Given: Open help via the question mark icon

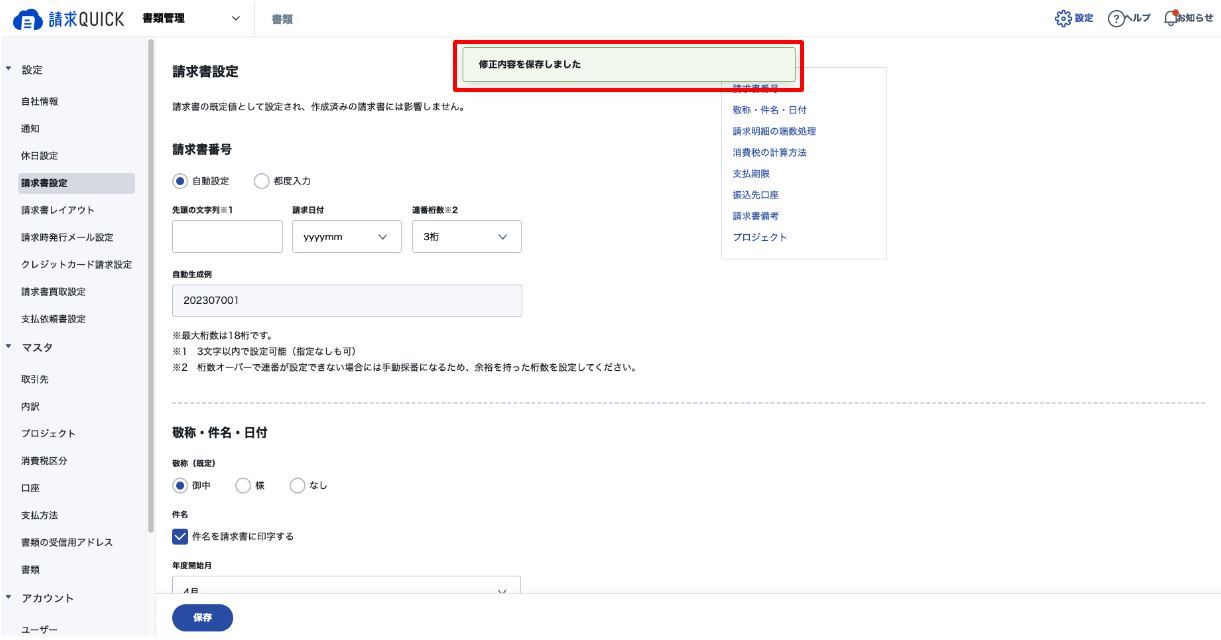Looking at the screenshot, I should tap(1117, 19).
